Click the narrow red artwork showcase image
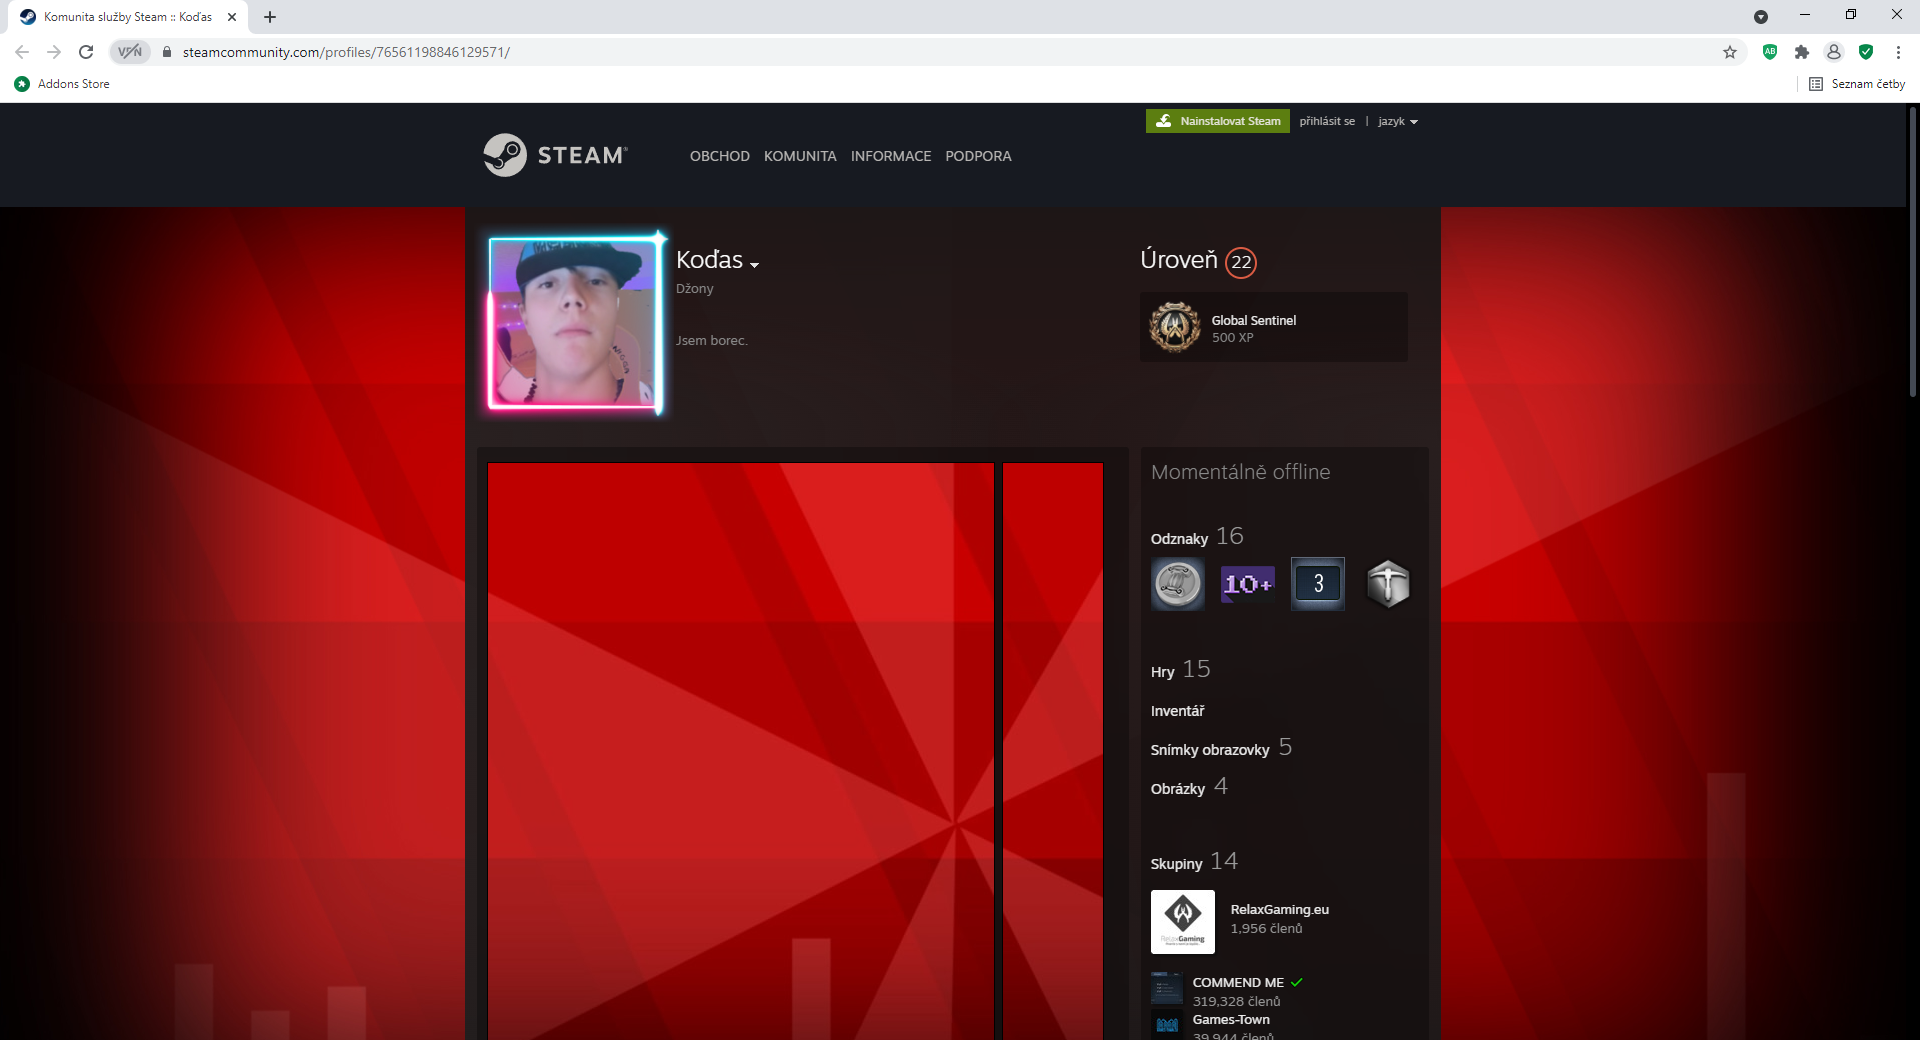The height and width of the screenshot is (1040, 1920). 1053,751
